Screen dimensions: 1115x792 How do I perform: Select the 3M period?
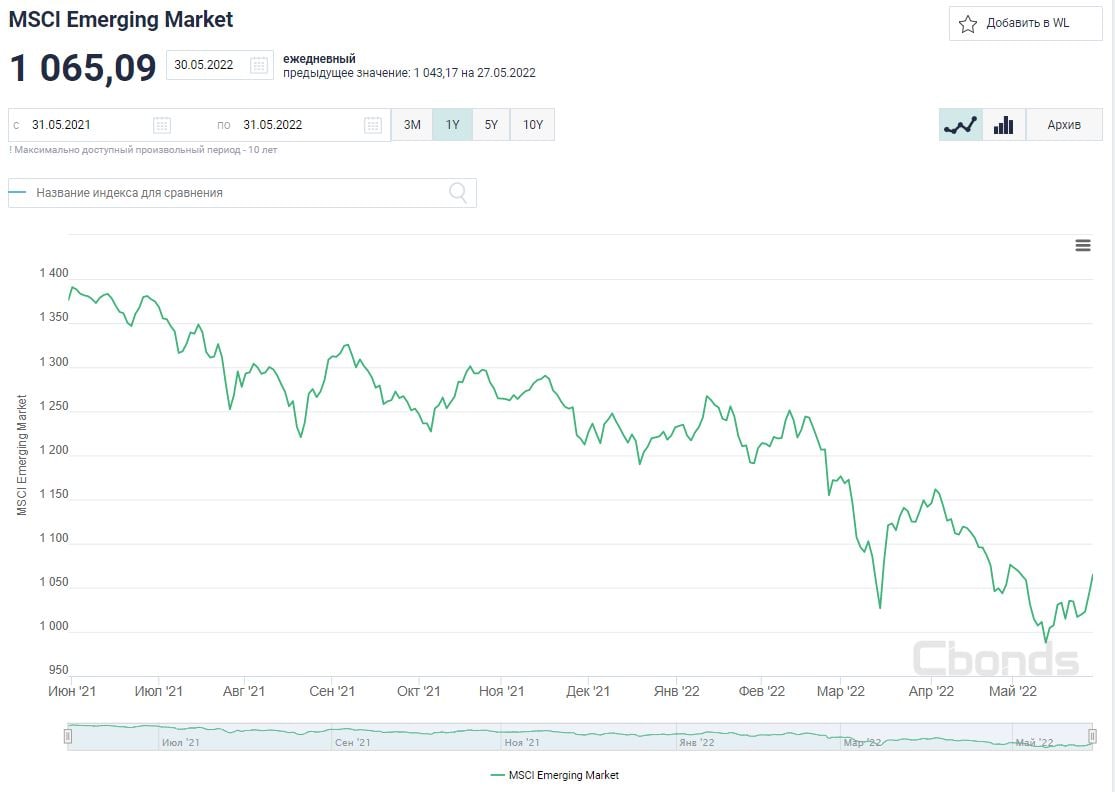coord(412,125)
